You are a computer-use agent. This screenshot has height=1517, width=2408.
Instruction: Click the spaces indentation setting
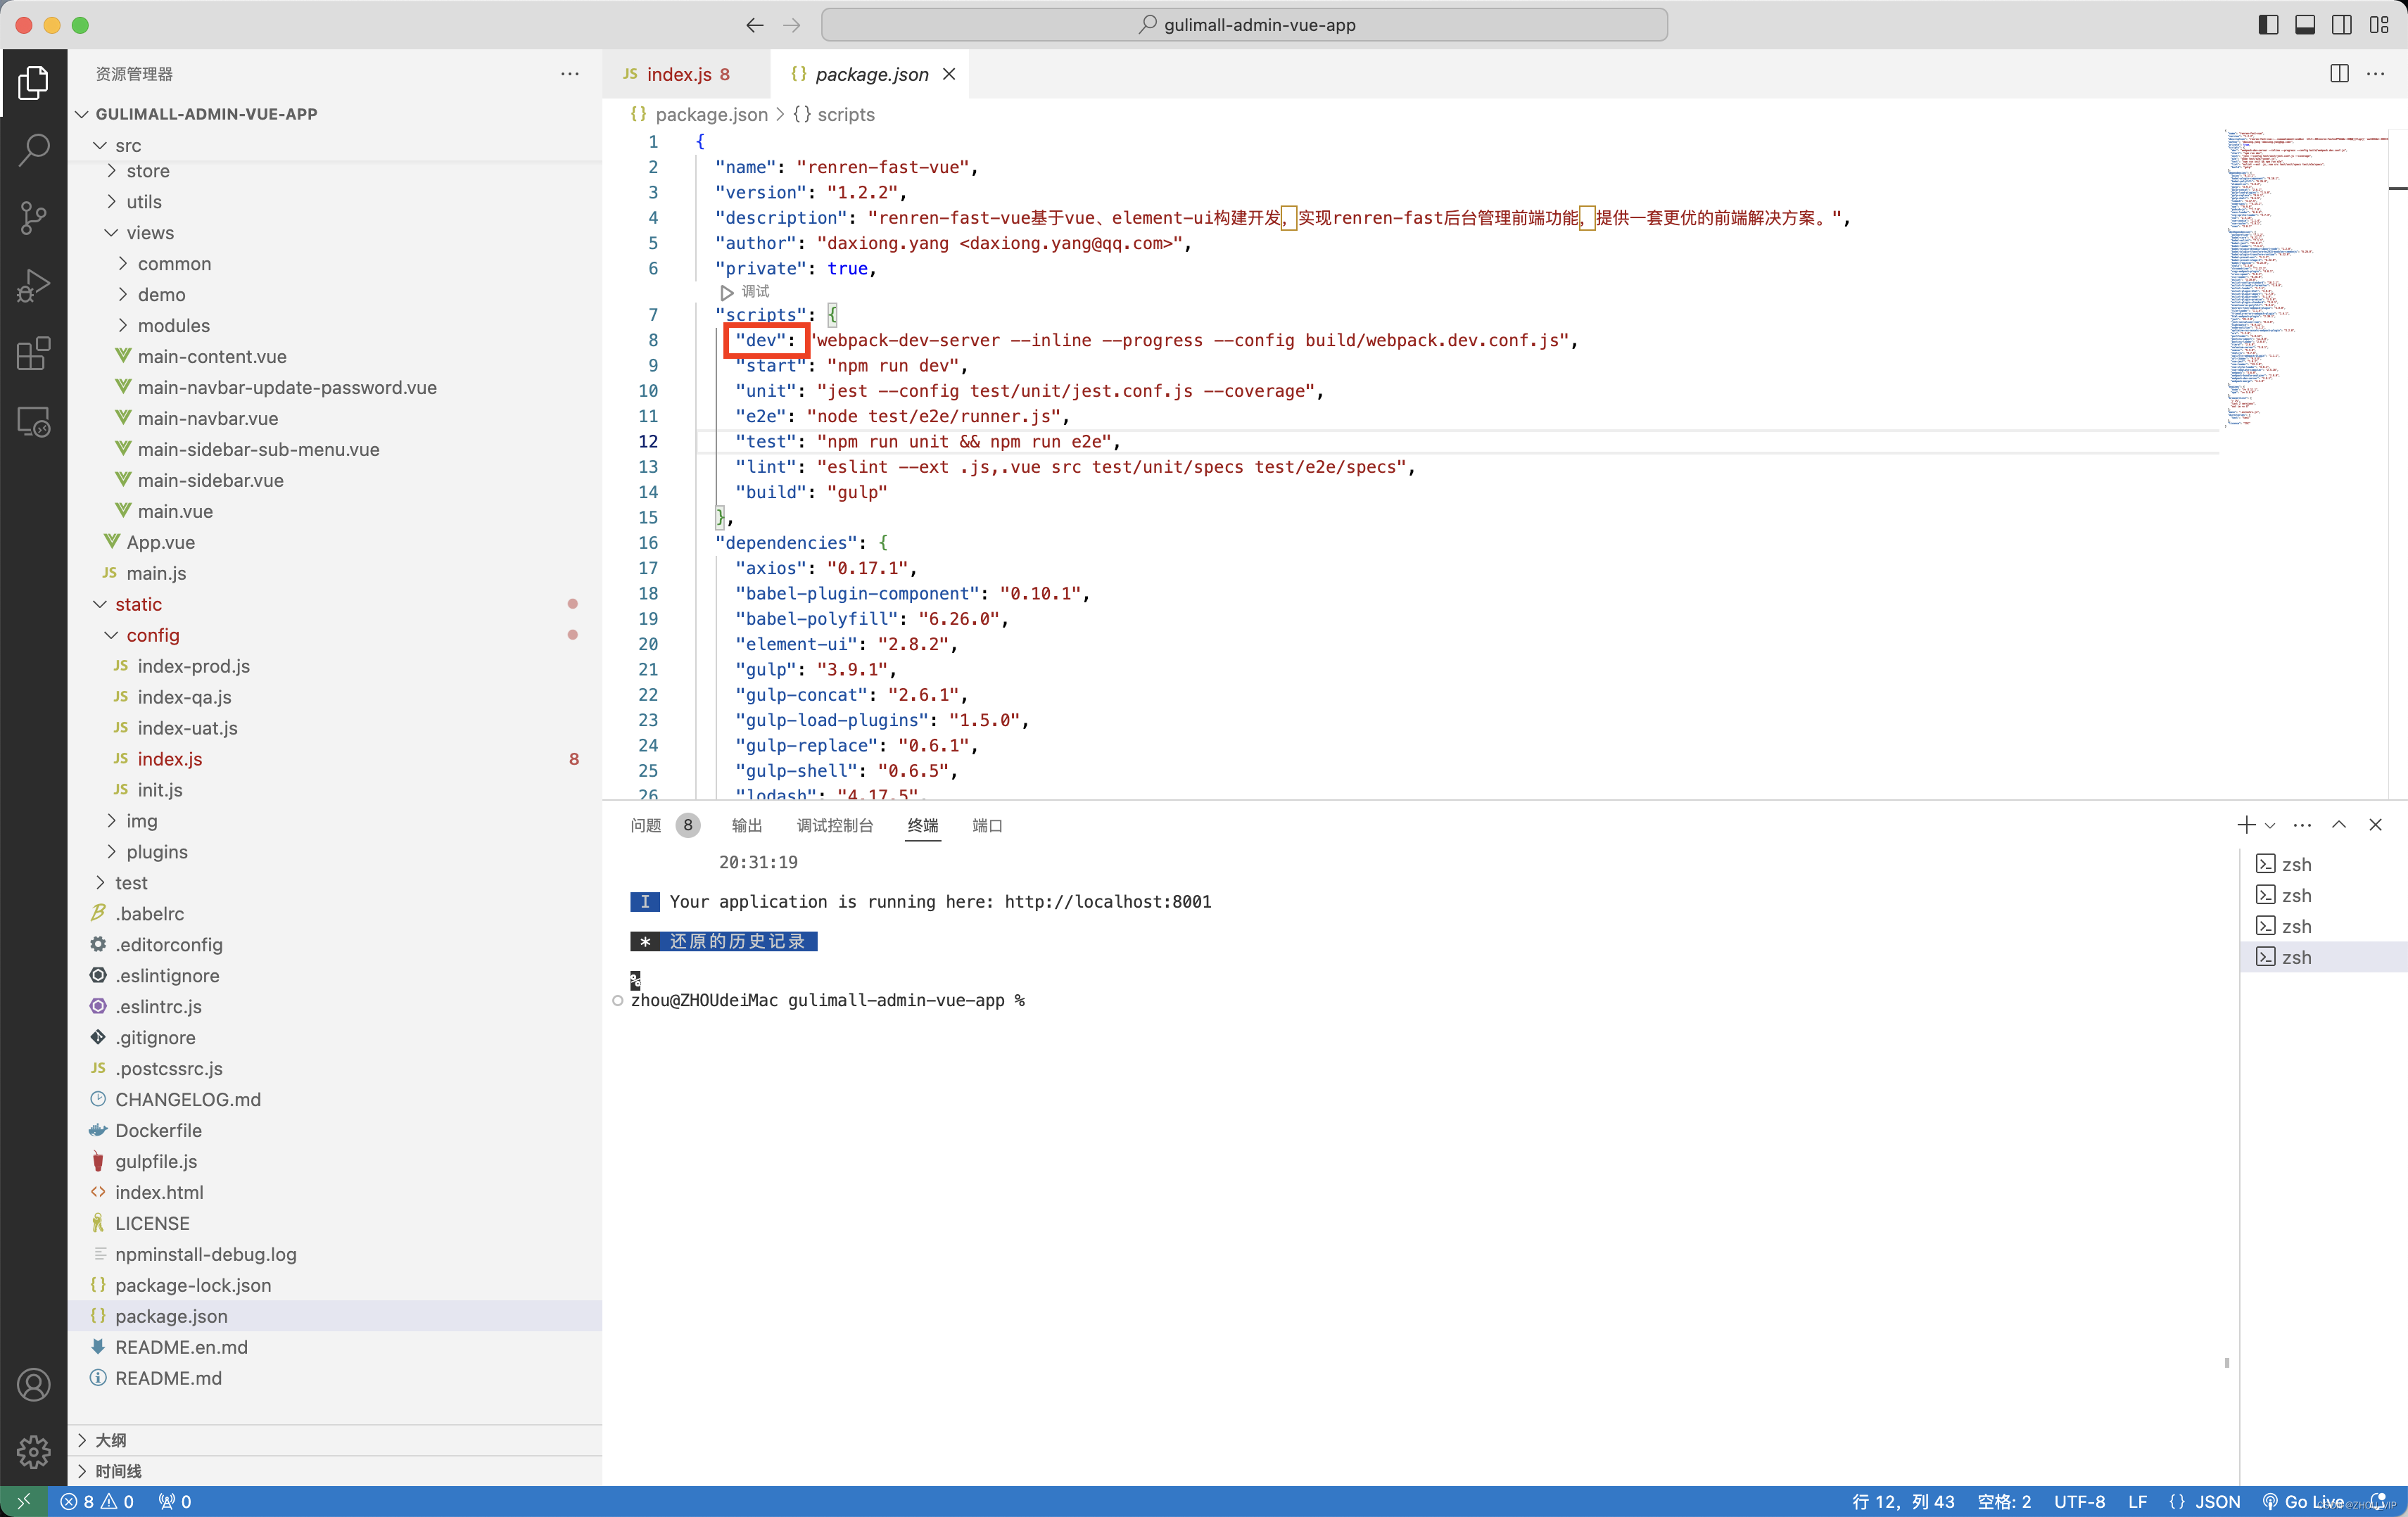(x=2003, y=1501)
